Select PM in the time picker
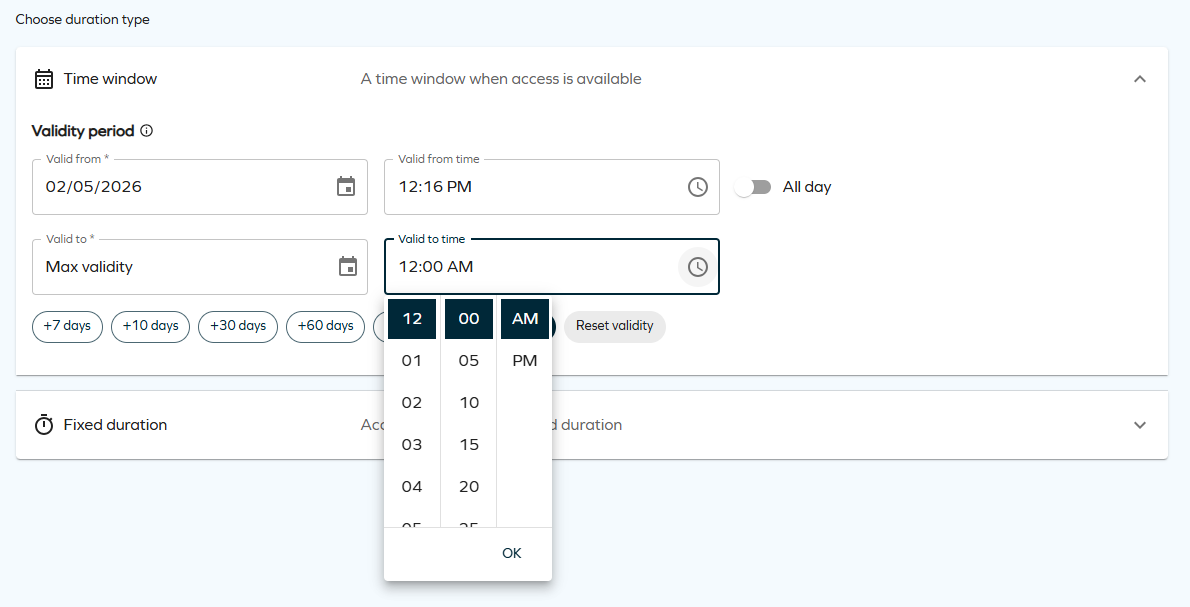The width and height of the screenshot is (1190, 607). tap(524, 360)
